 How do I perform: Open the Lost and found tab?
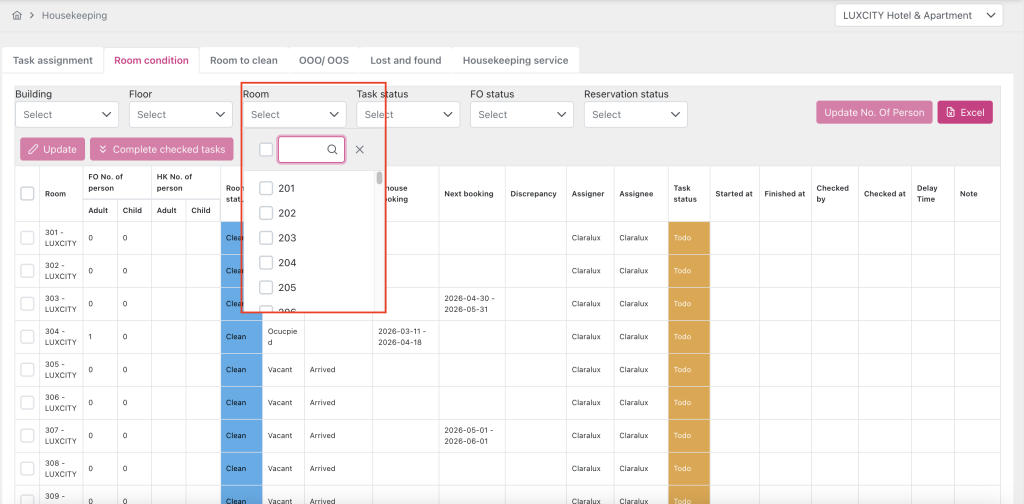(405, 60)
